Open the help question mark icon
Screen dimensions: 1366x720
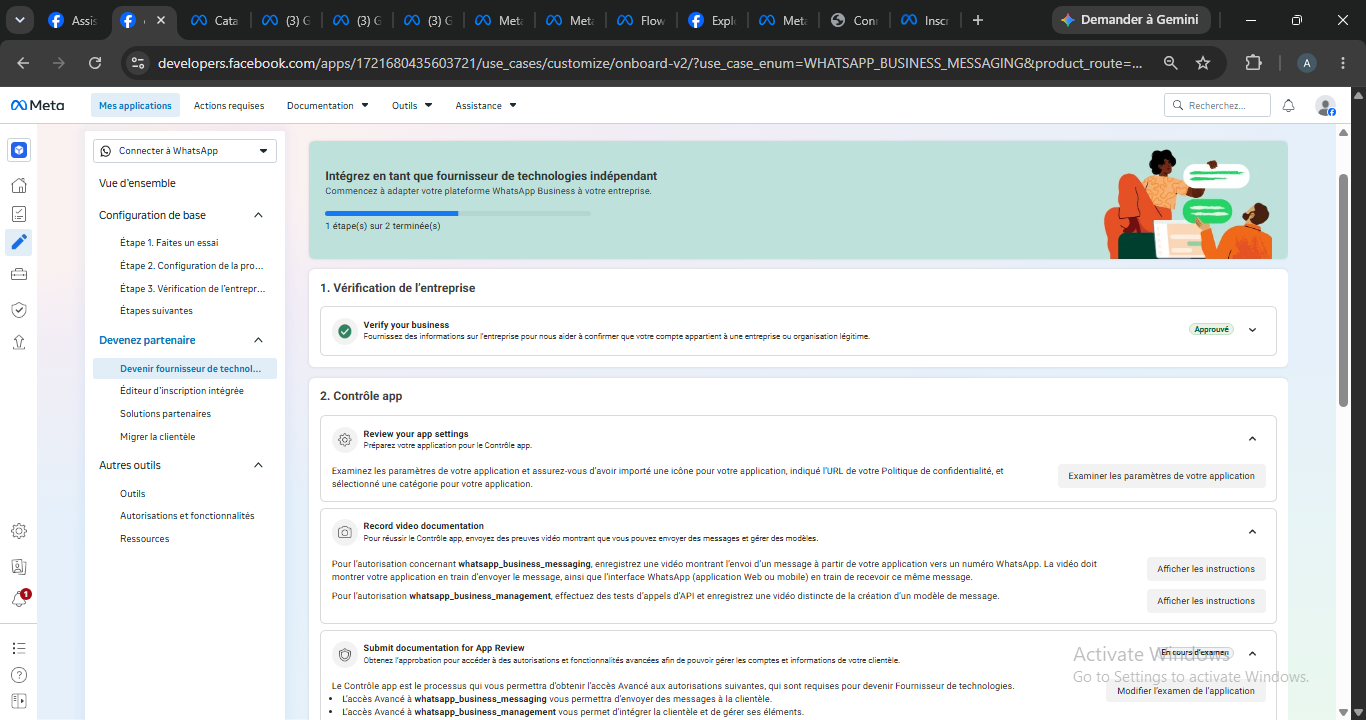coord(19,675)
